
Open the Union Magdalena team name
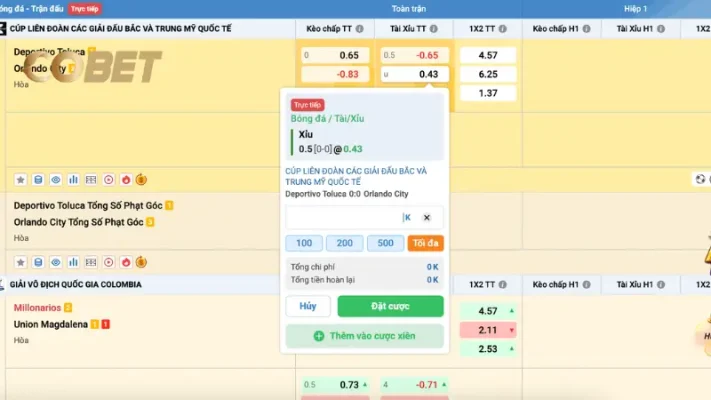pos(50,324)
